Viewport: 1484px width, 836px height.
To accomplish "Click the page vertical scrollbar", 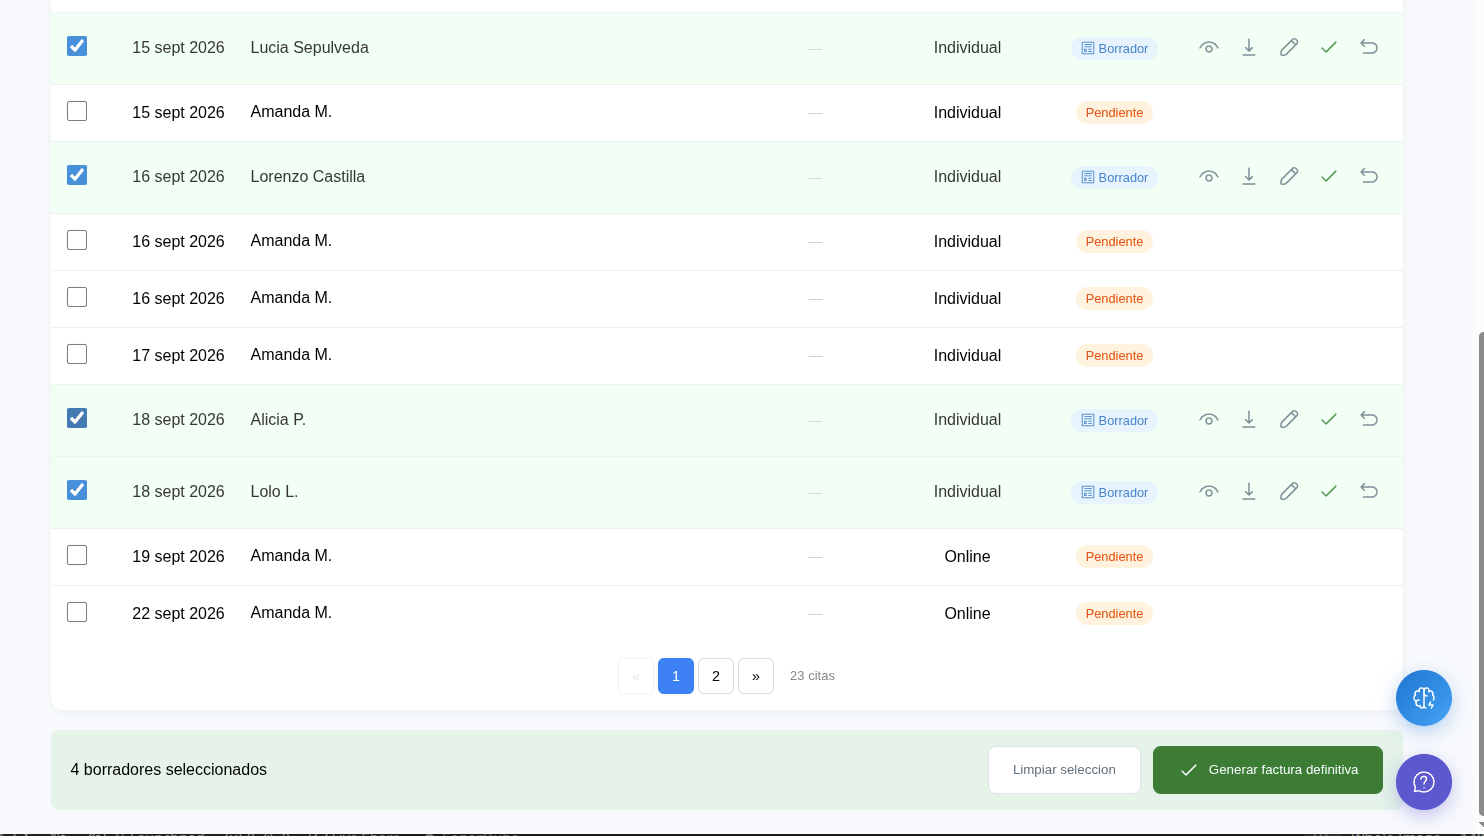I will pyautogui.click(x=1480, y=580).
